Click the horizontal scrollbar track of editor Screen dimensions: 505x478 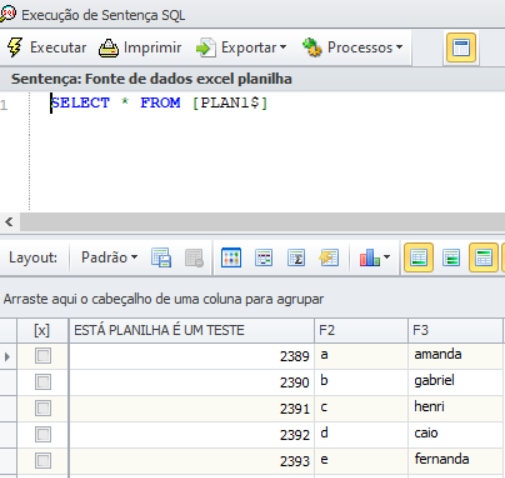point(262,222)
